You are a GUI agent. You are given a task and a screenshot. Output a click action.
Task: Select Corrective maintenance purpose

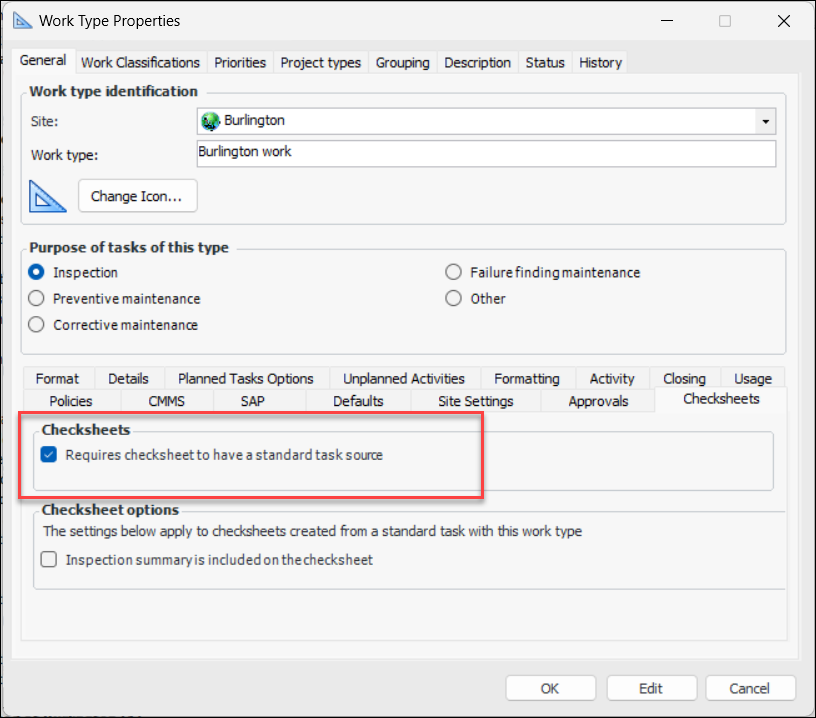pos(36,325)
